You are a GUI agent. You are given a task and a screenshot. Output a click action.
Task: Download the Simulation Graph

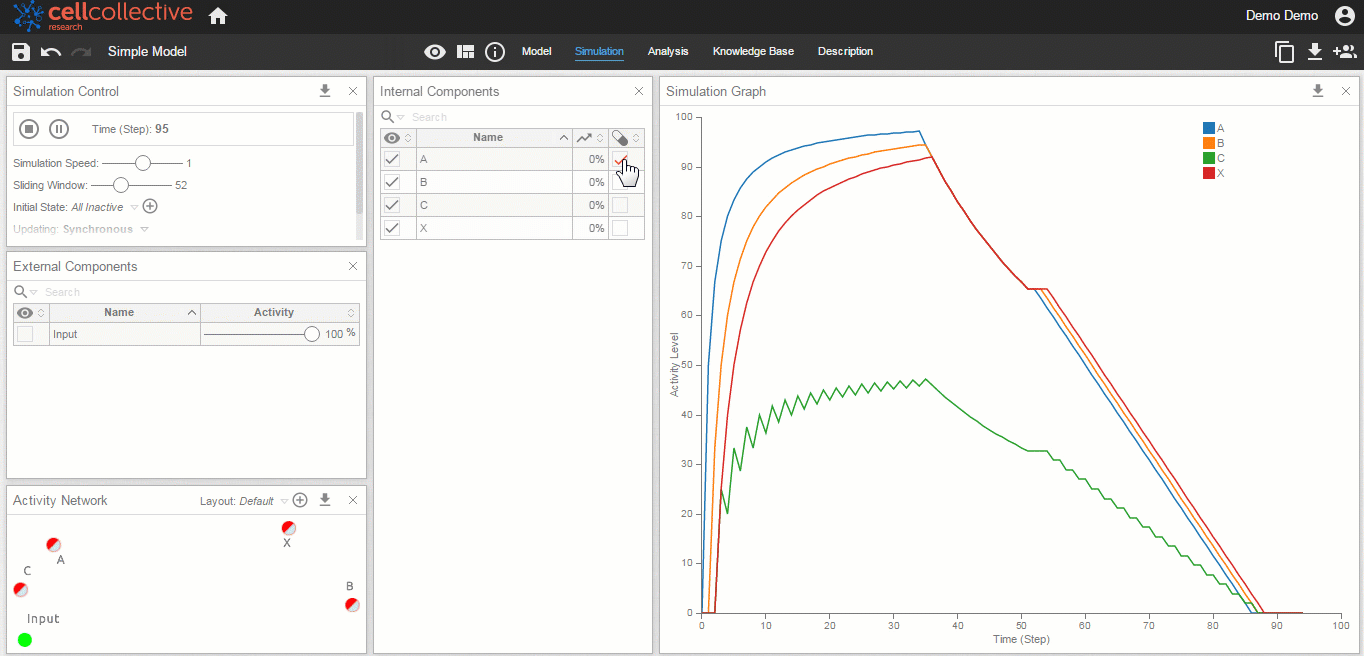(1318, 91)
